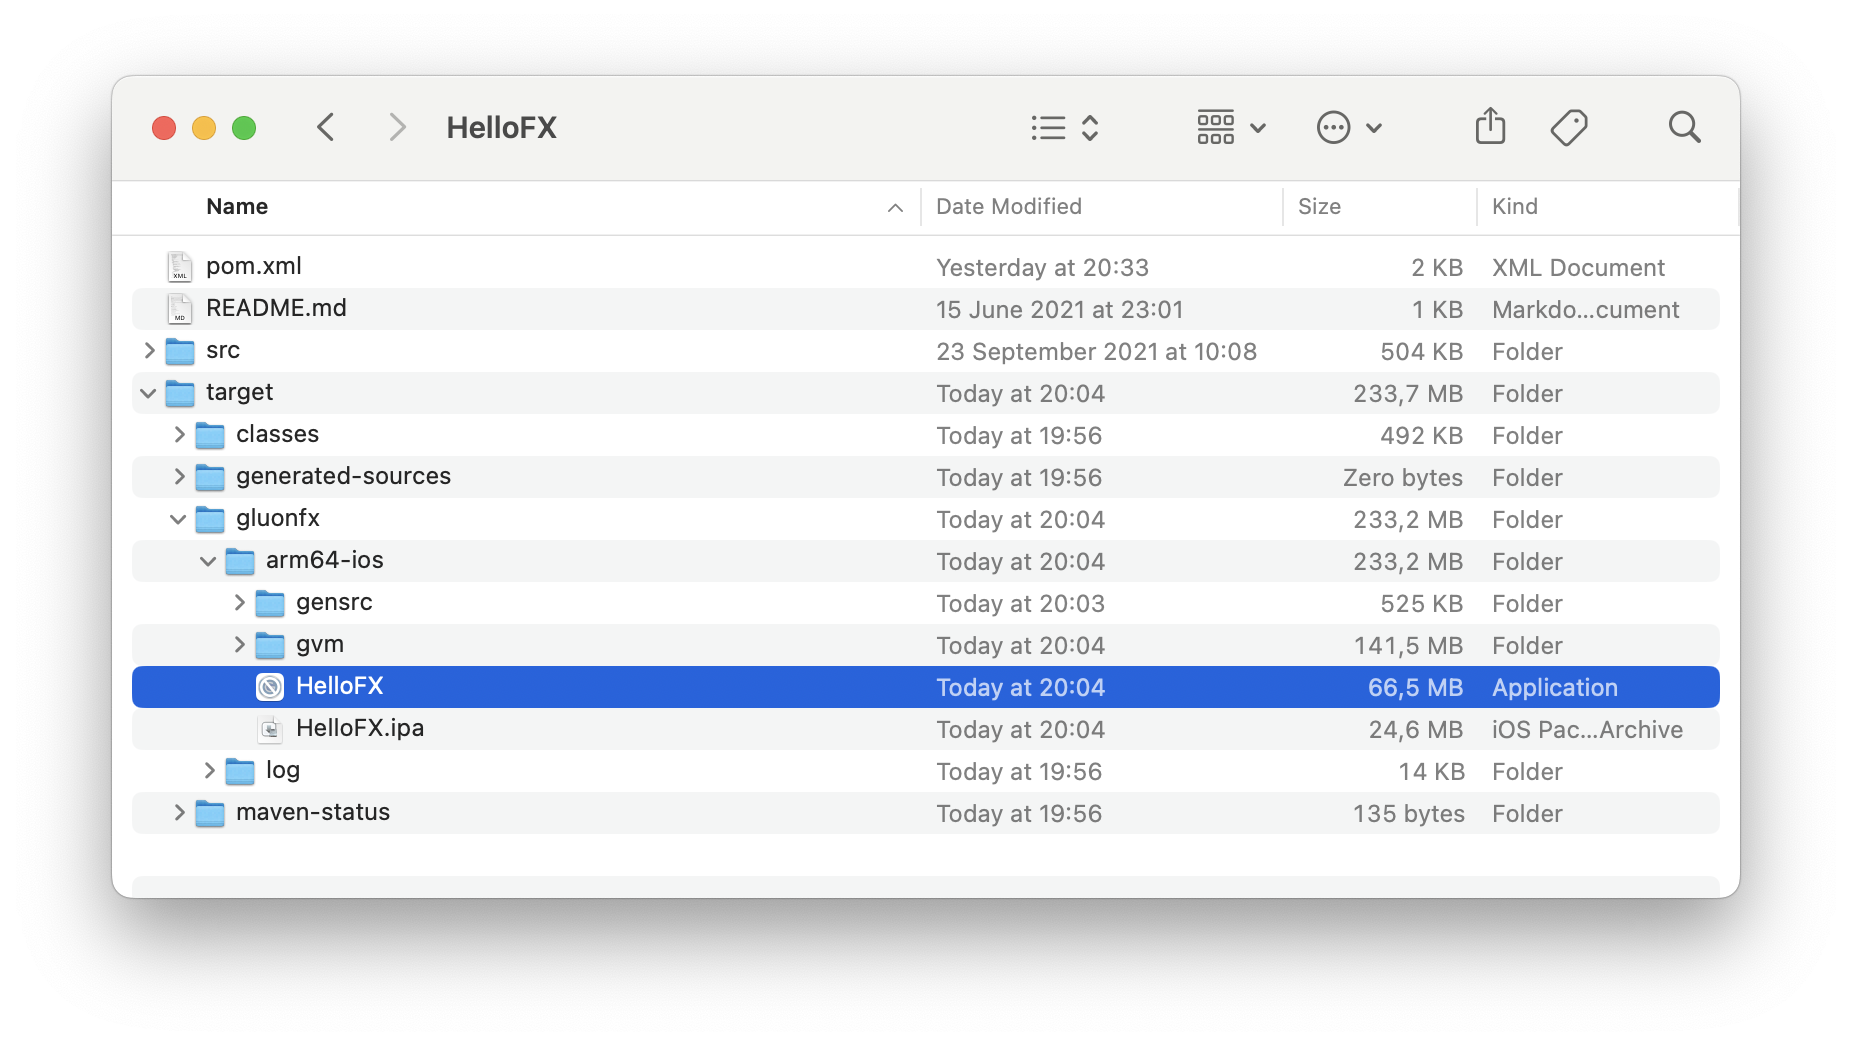
Task: Select the pom.xml file name
Action: click(254, 266)
